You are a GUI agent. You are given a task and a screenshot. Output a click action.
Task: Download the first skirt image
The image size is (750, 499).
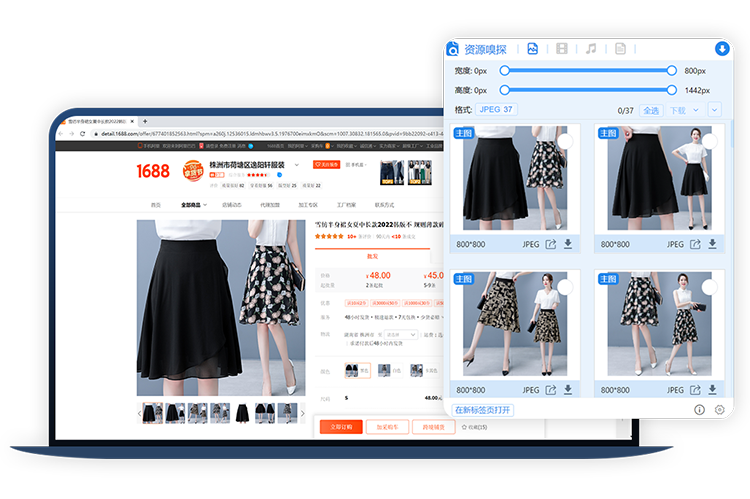pos(568,244)
